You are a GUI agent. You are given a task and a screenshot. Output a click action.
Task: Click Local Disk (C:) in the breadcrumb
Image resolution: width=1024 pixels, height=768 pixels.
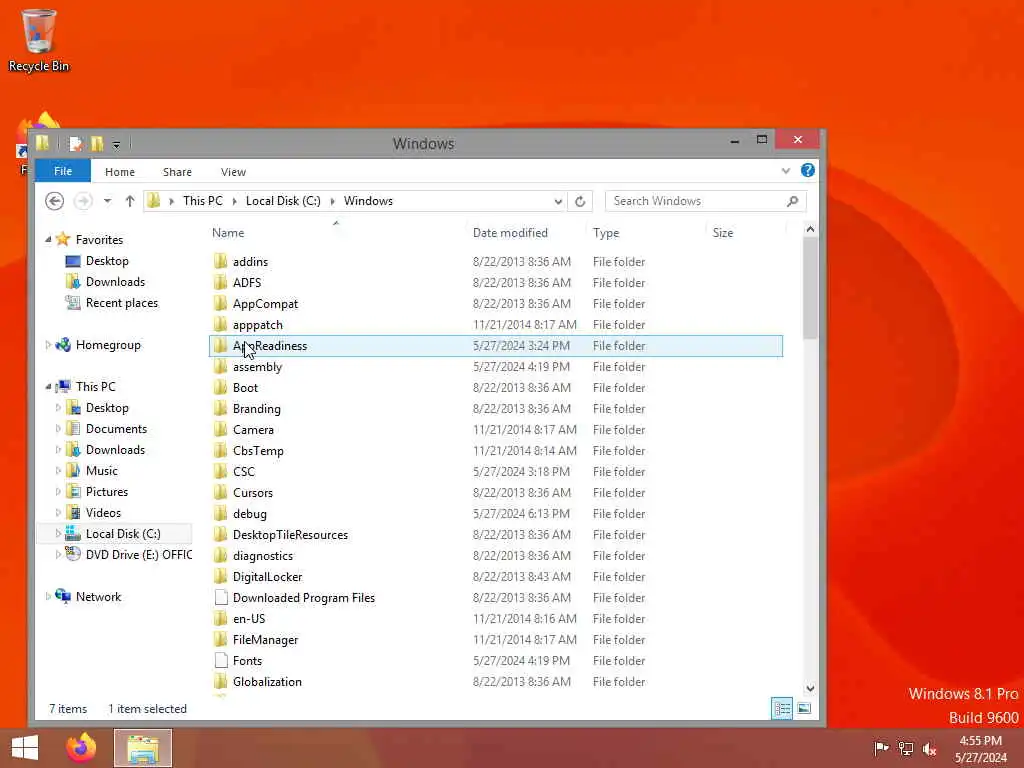[x=283, y=201]
